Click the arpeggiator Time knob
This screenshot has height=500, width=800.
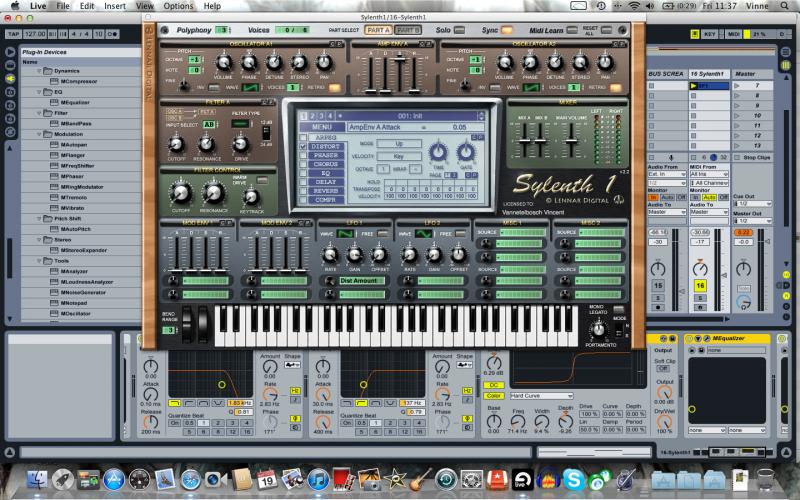click(x=438, y=152)
